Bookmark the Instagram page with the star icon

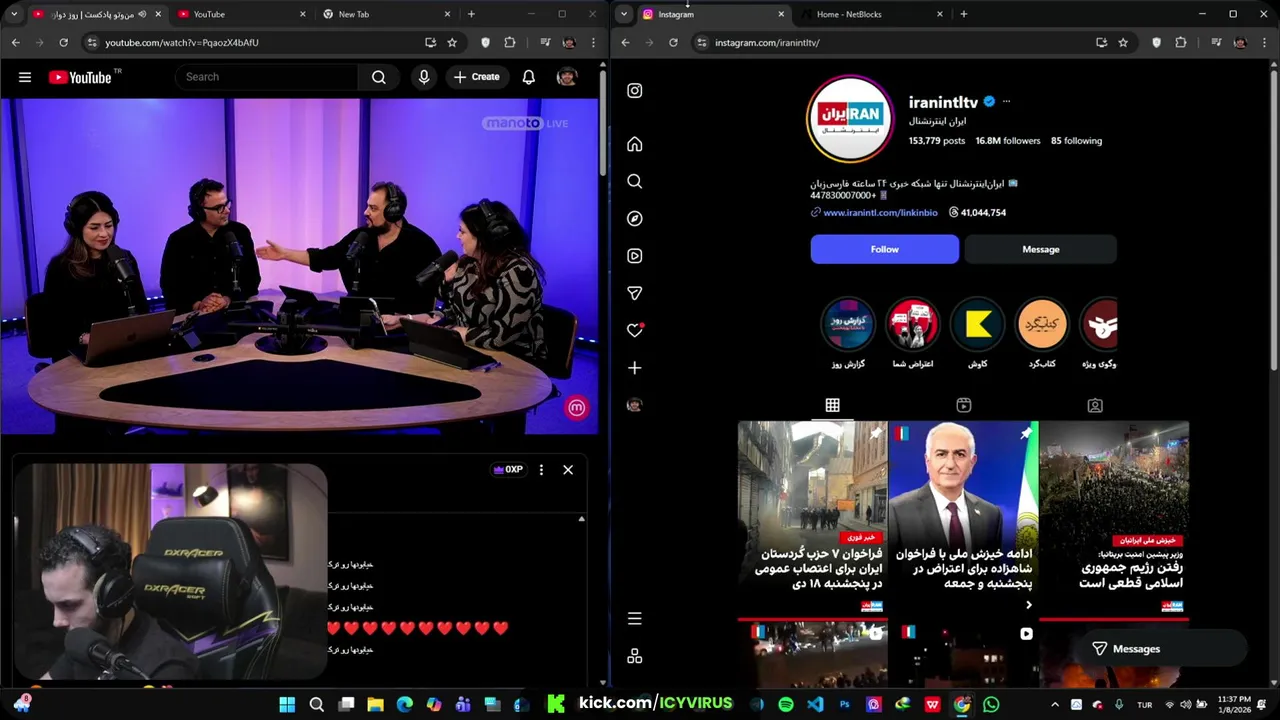click(1123, 43)
